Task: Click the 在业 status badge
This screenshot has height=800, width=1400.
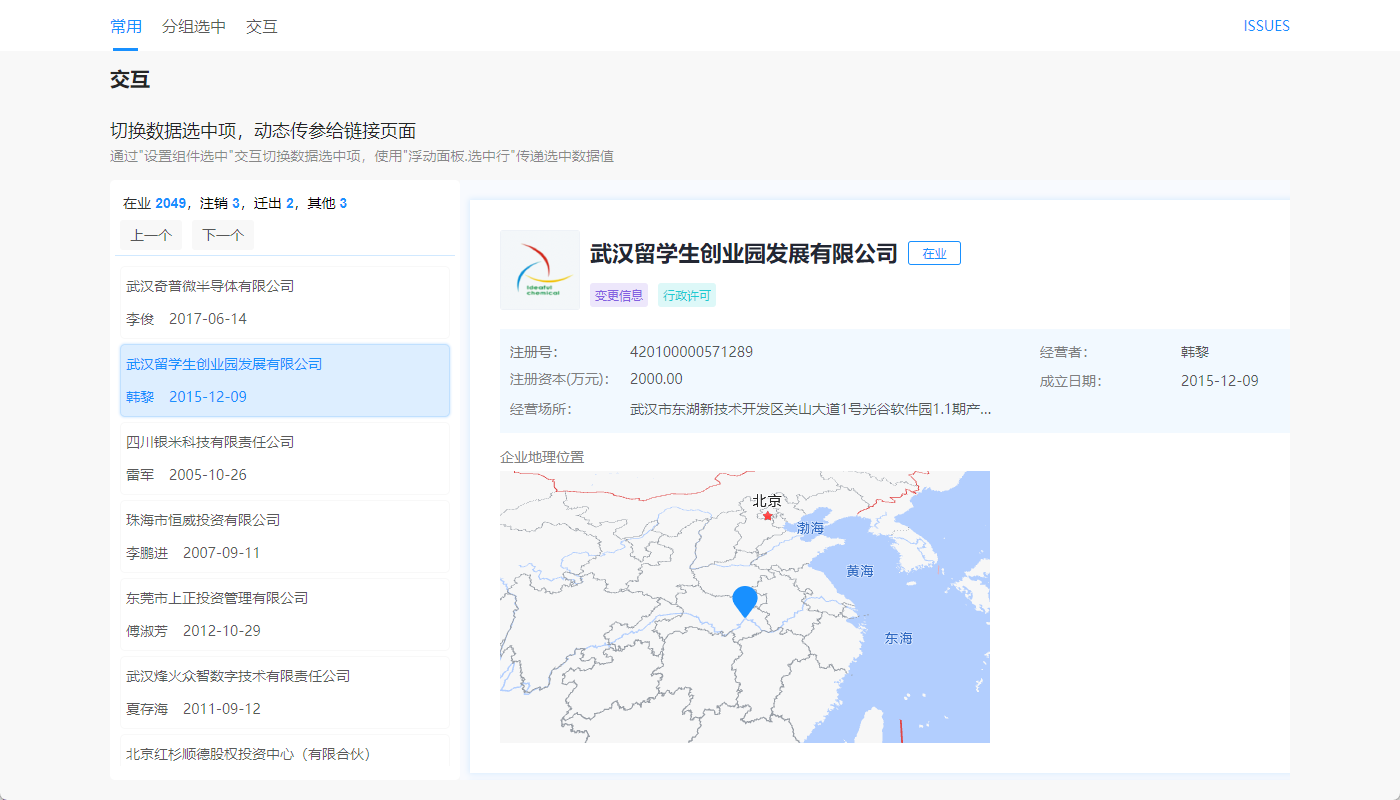Action: pyautogui.click(x=933, y=253)
